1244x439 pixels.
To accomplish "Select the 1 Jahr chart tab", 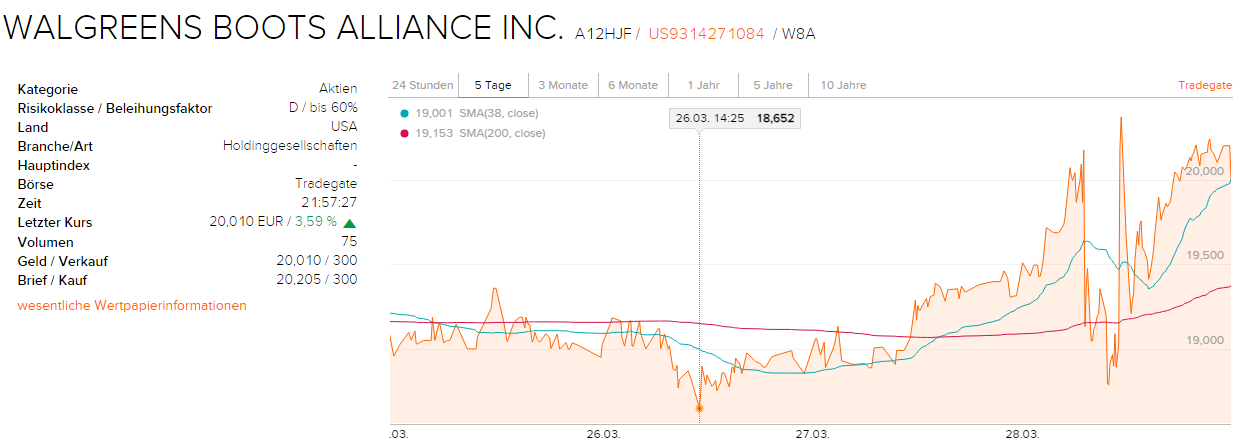I will point(703,85).
